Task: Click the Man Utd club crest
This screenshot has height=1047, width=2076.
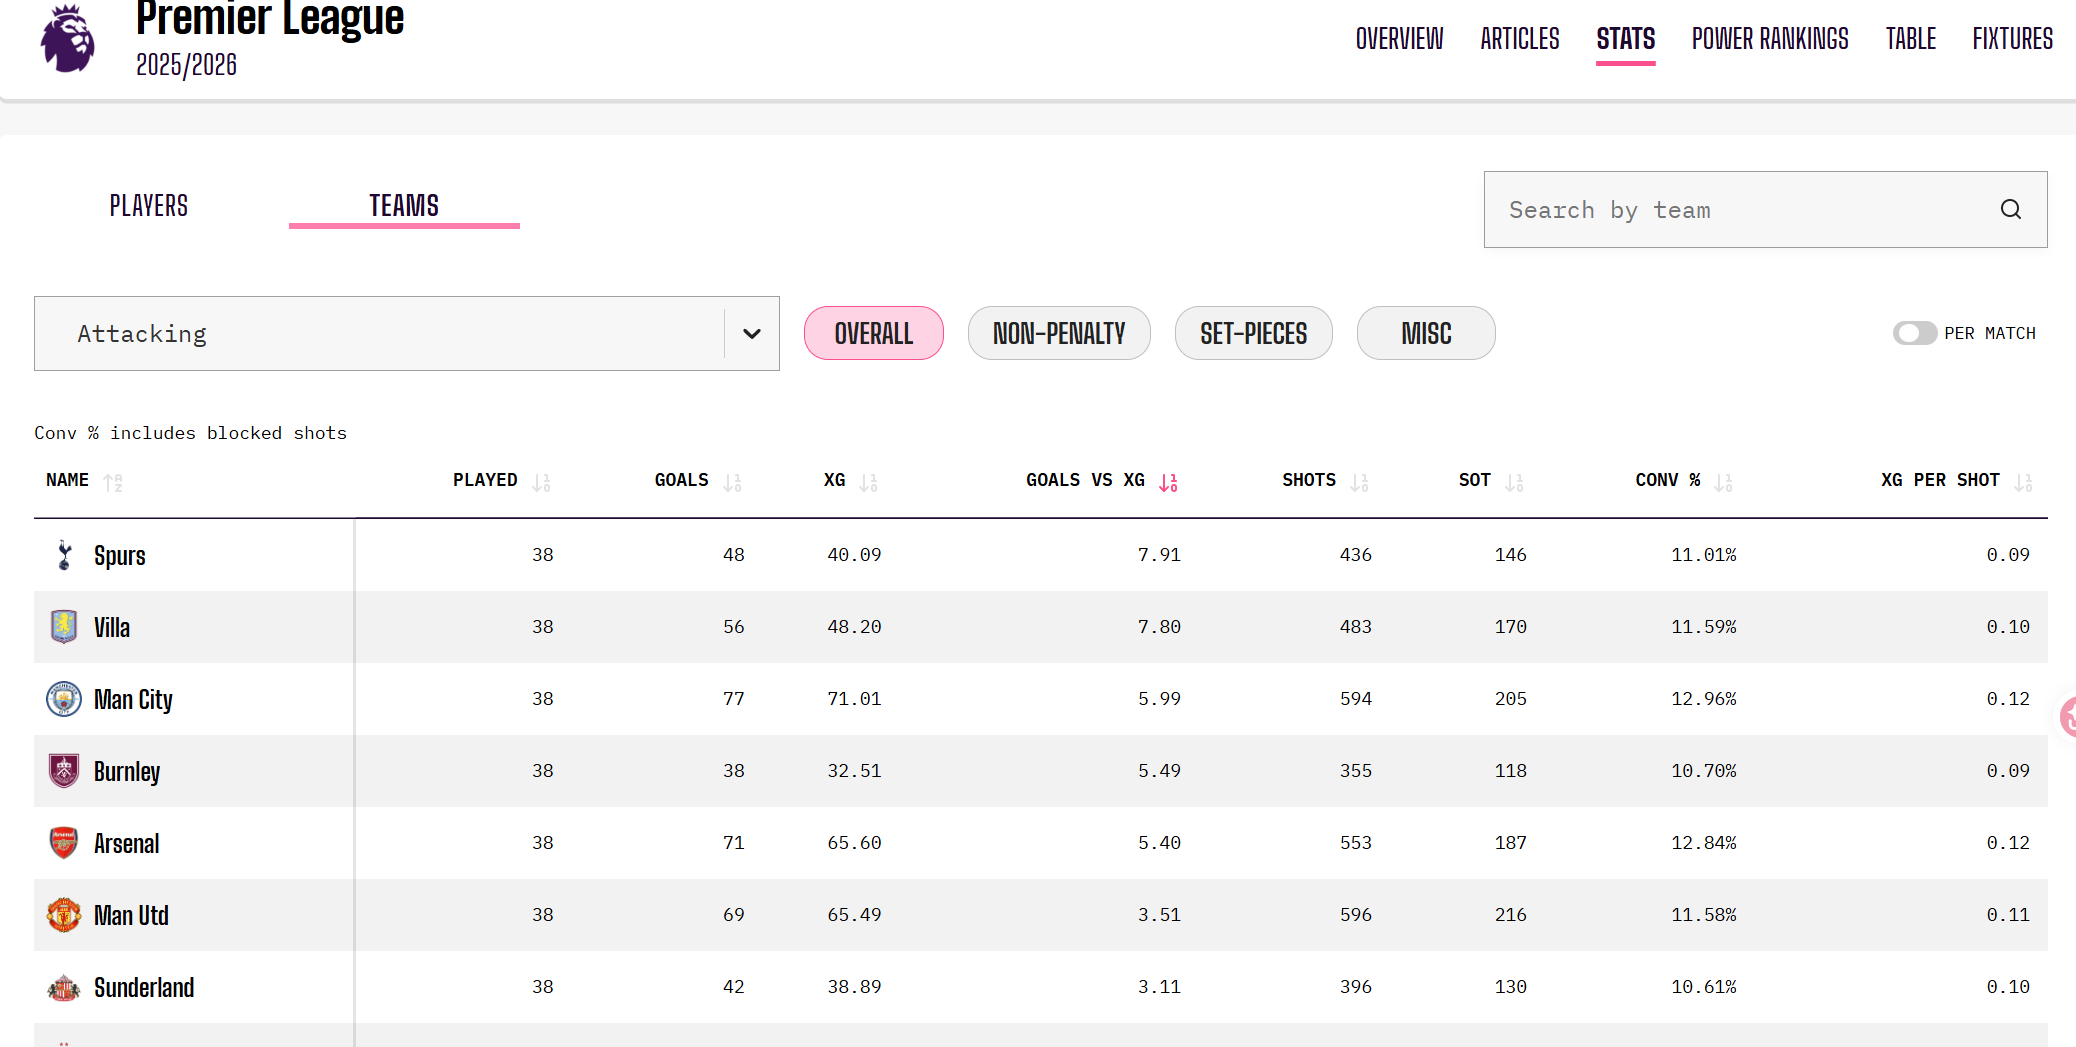Action: coord(64,915)
